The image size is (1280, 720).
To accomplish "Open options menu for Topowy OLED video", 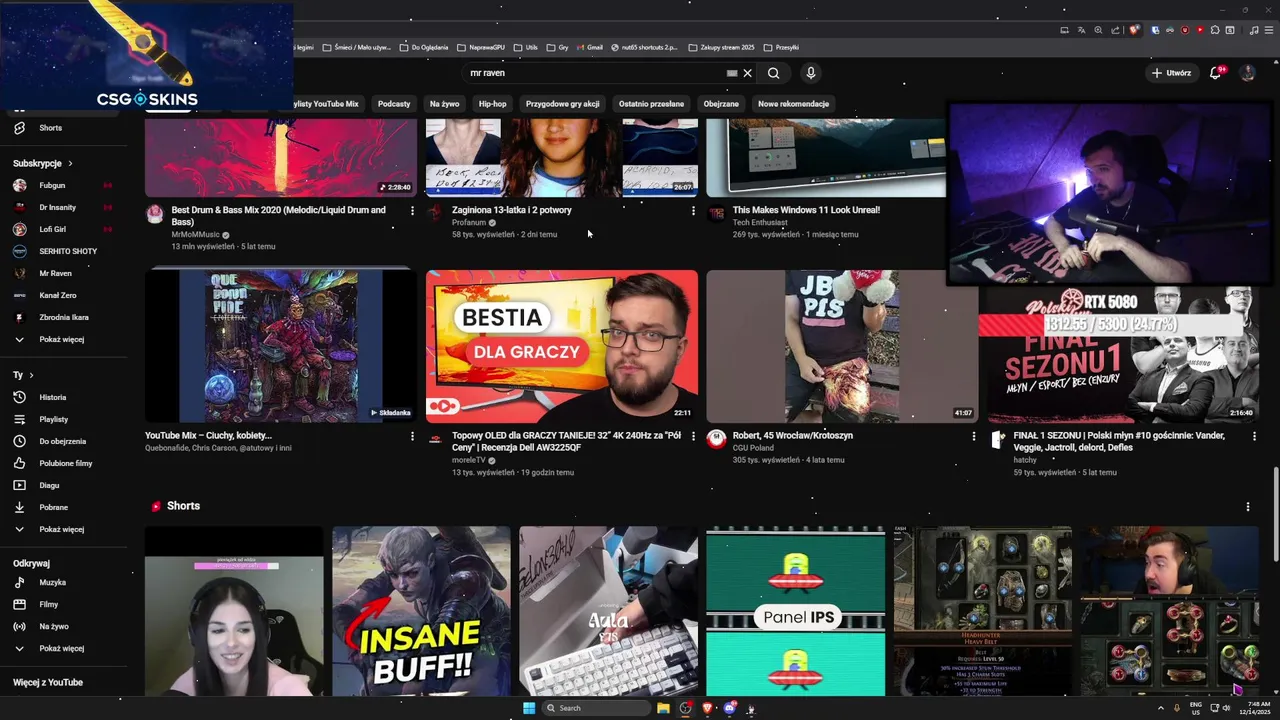I will click(x=693, y=436).
